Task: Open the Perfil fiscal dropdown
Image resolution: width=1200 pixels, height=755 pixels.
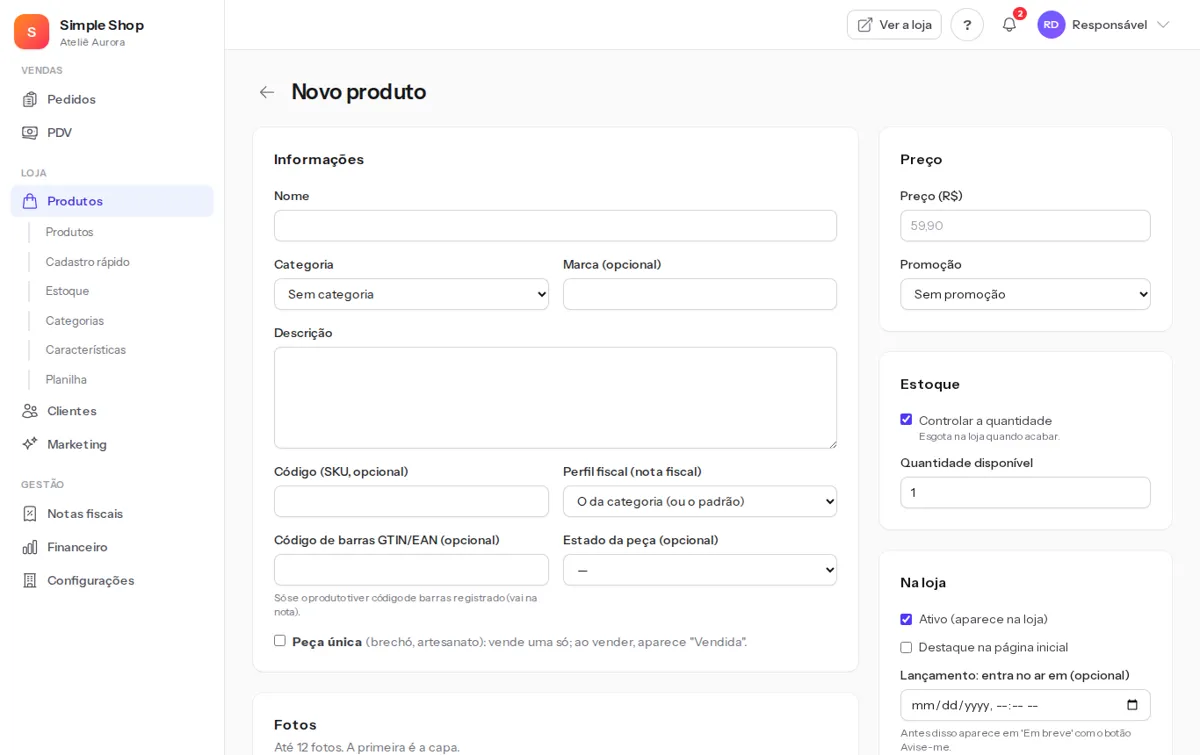Action: 700,501
